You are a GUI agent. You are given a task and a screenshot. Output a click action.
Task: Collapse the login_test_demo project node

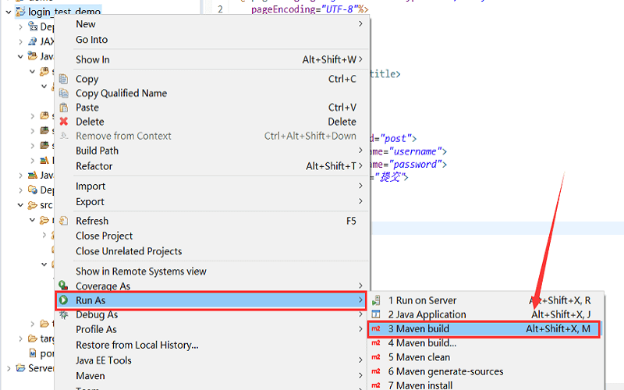[x=8, y=12]
